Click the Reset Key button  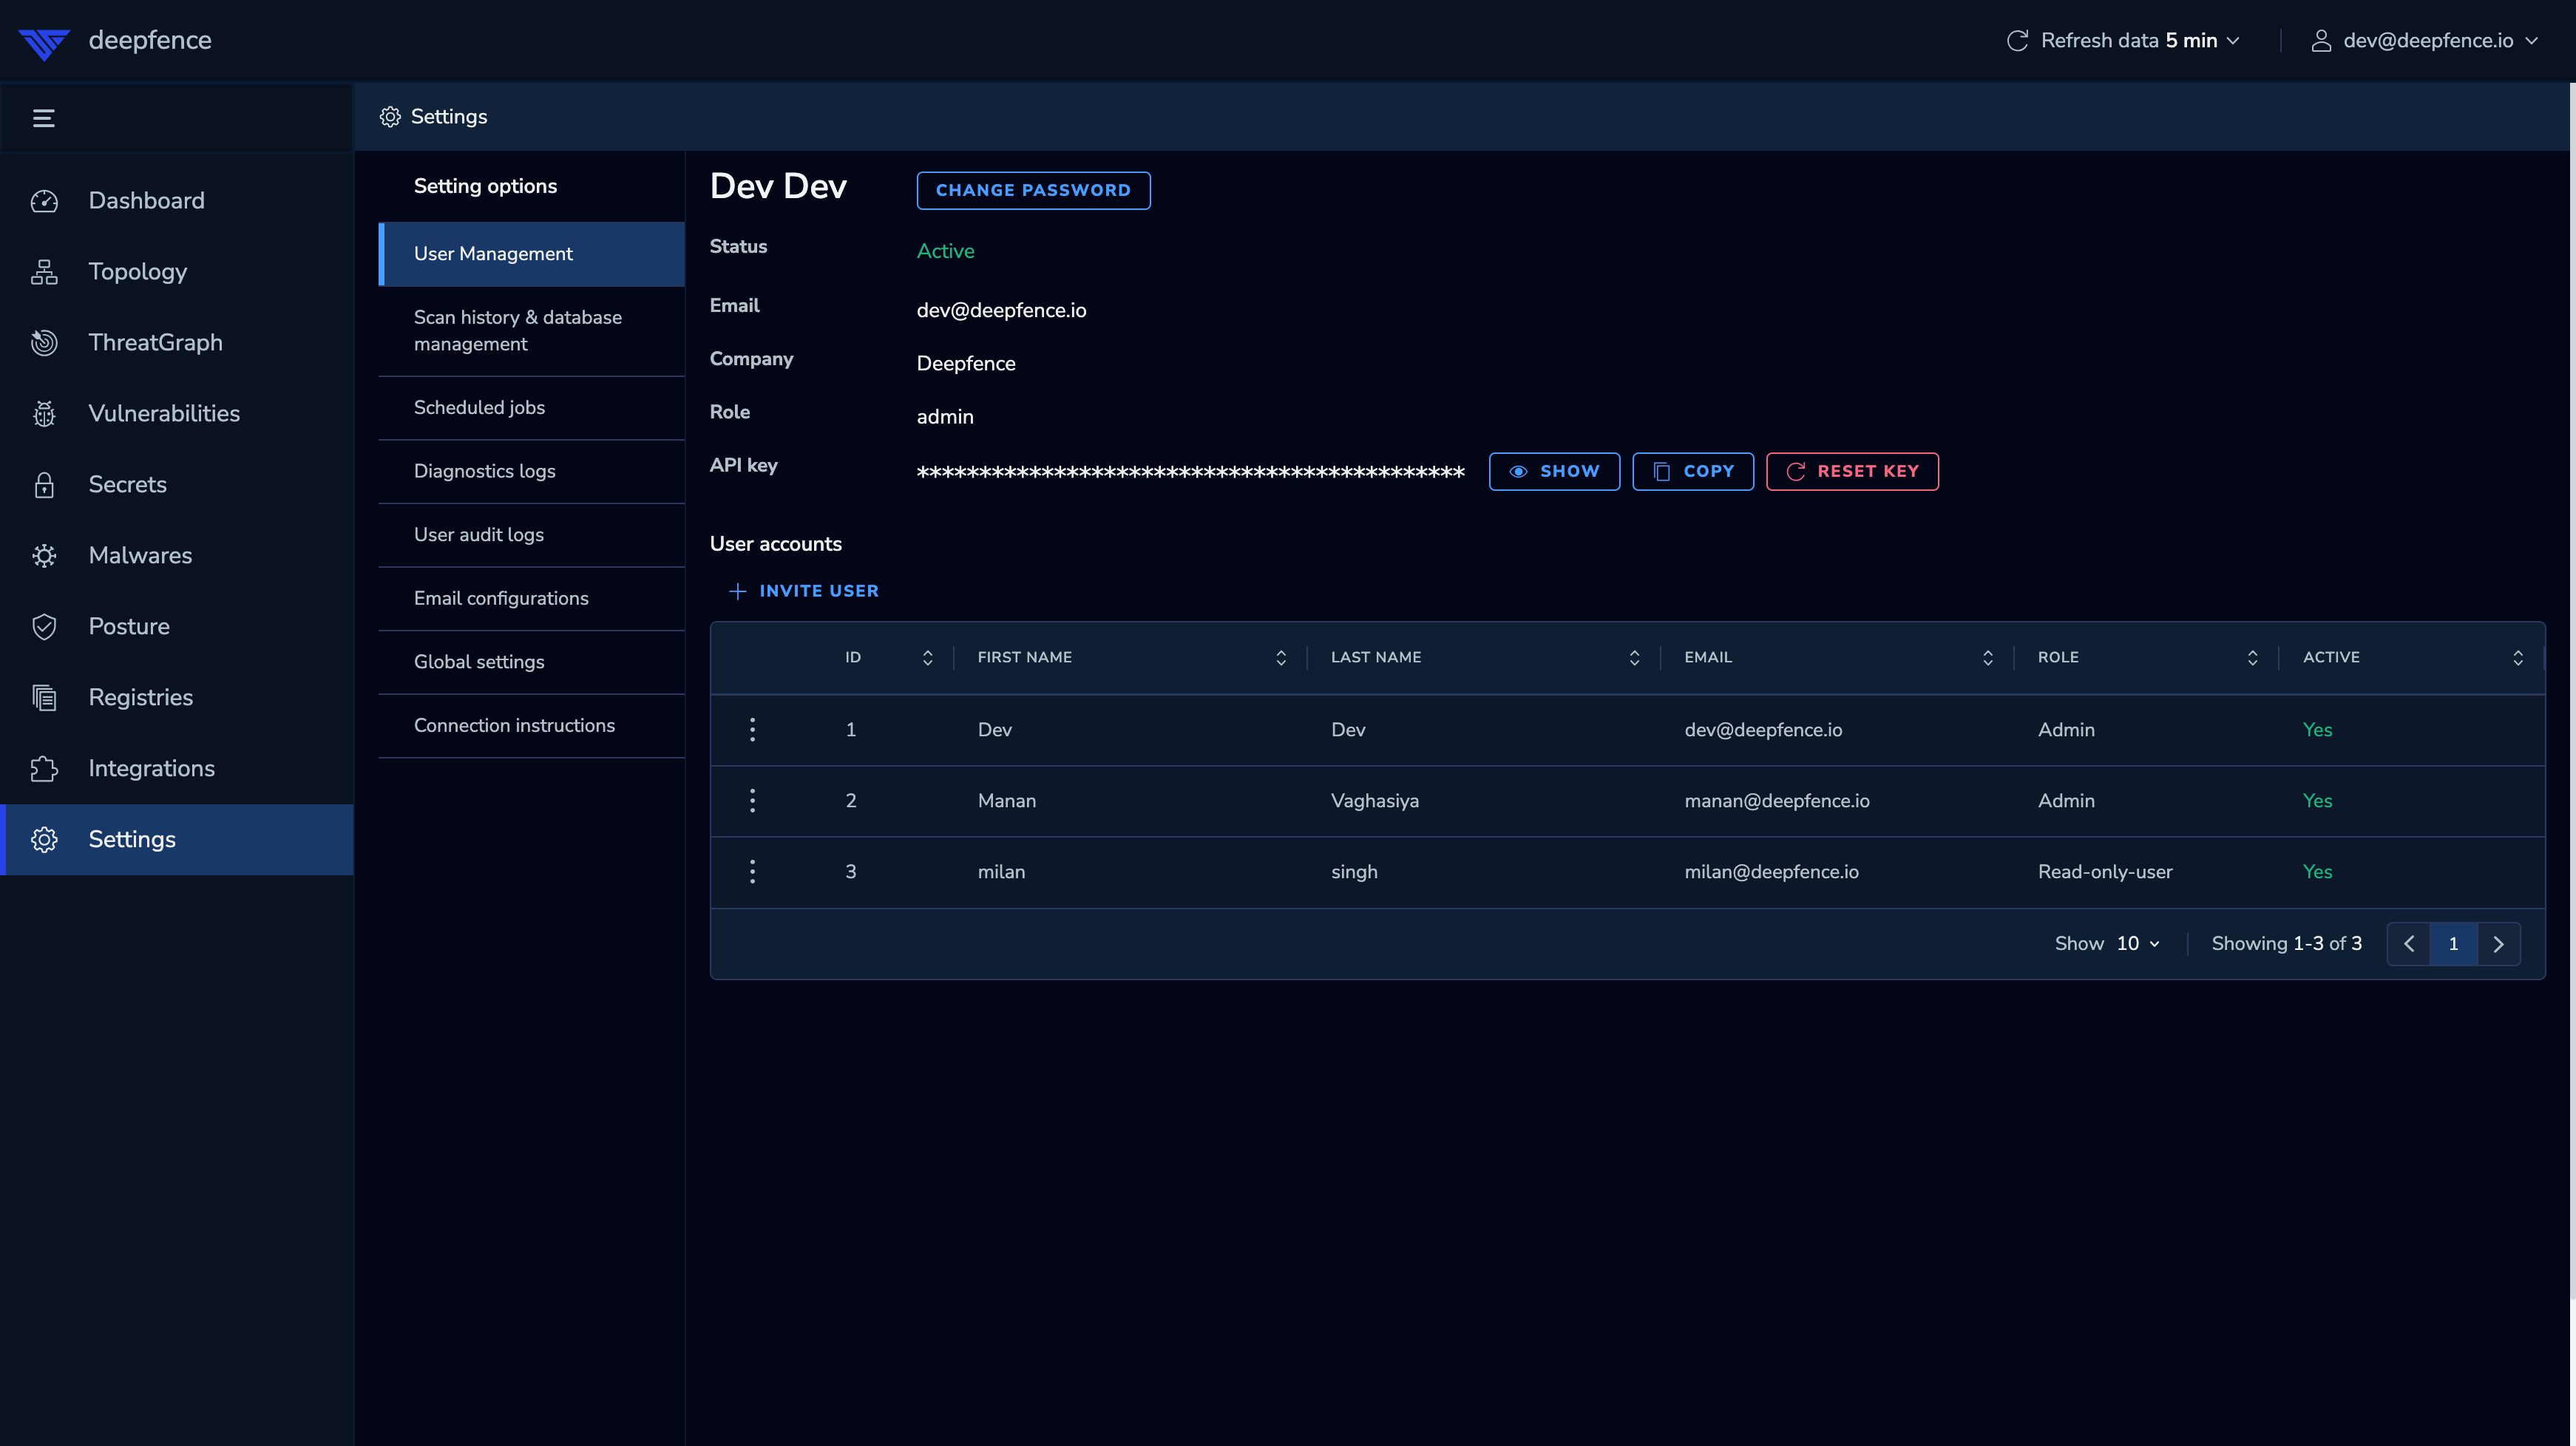[x=1852, y=472]
